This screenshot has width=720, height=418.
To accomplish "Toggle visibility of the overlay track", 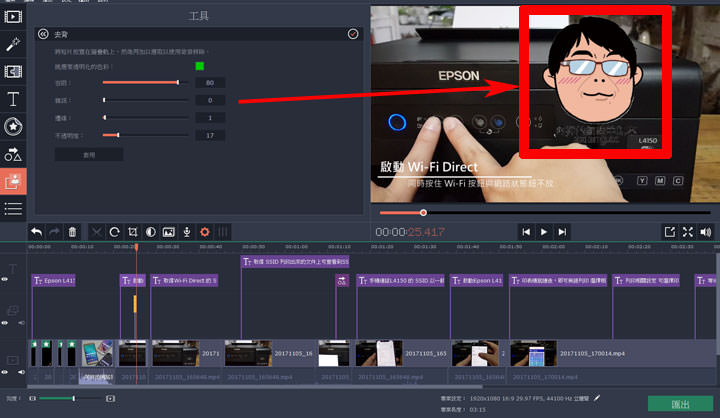I will point(5,323).
